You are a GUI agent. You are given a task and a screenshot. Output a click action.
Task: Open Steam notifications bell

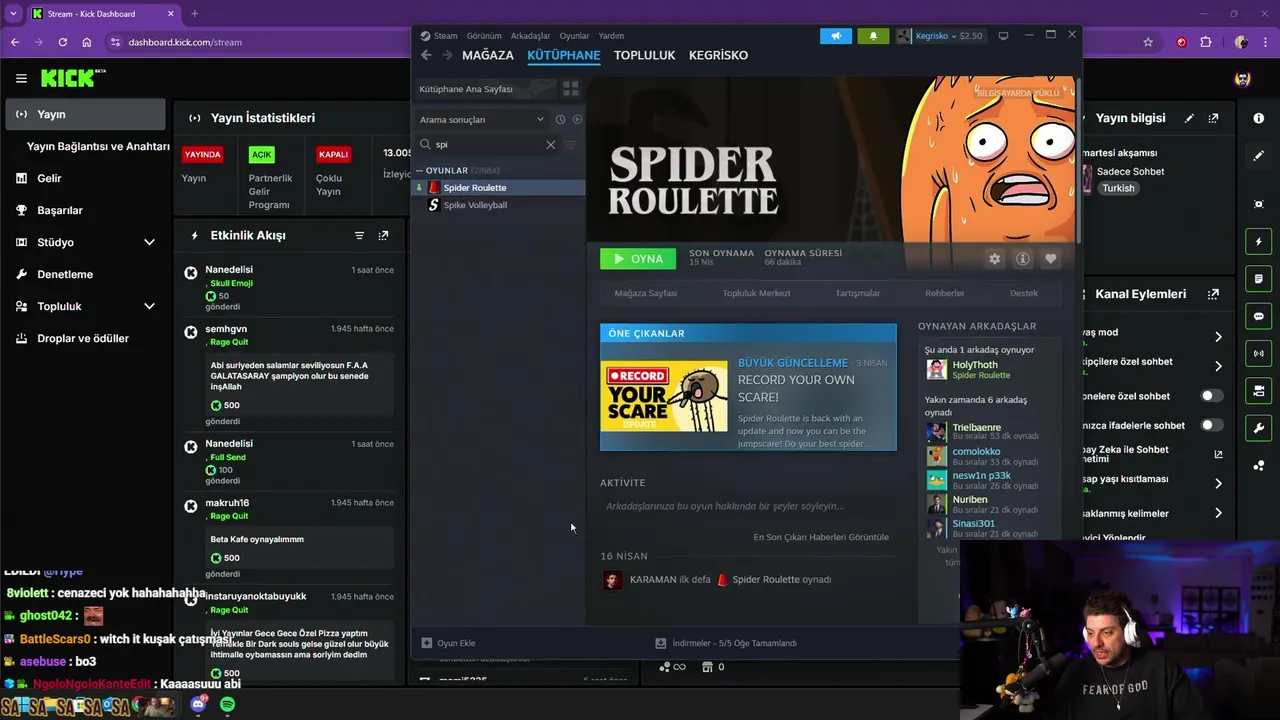[873, 36]
